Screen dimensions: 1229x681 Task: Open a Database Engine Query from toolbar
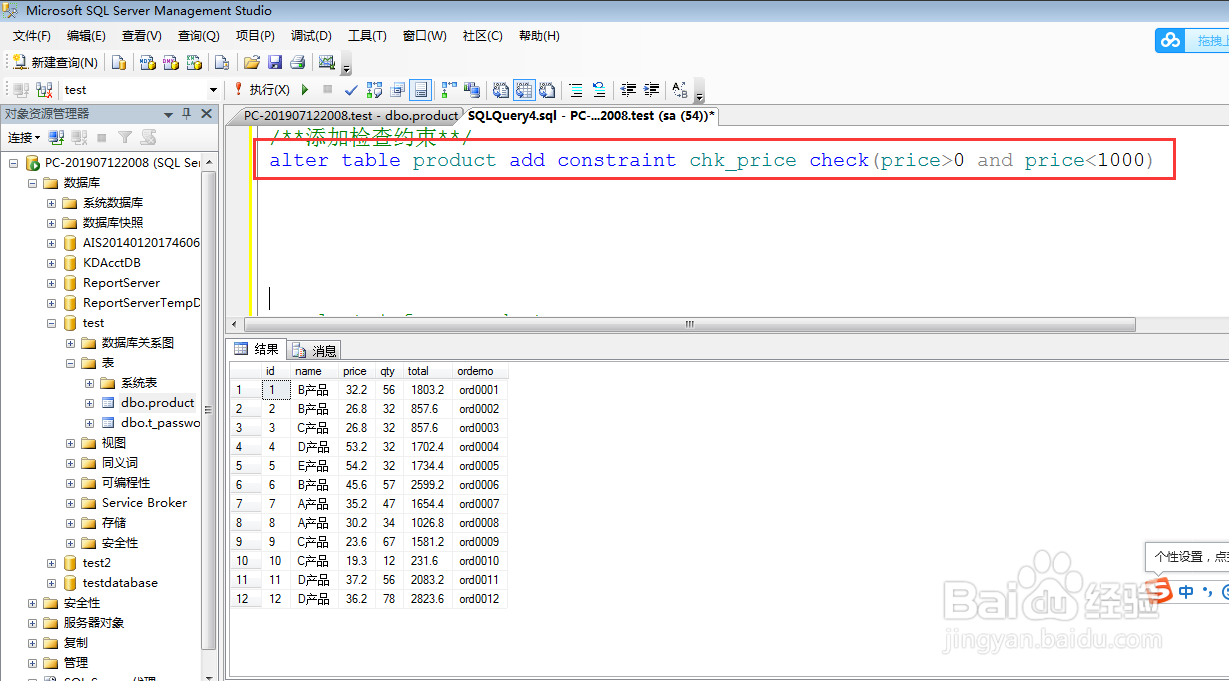[119, 62]
